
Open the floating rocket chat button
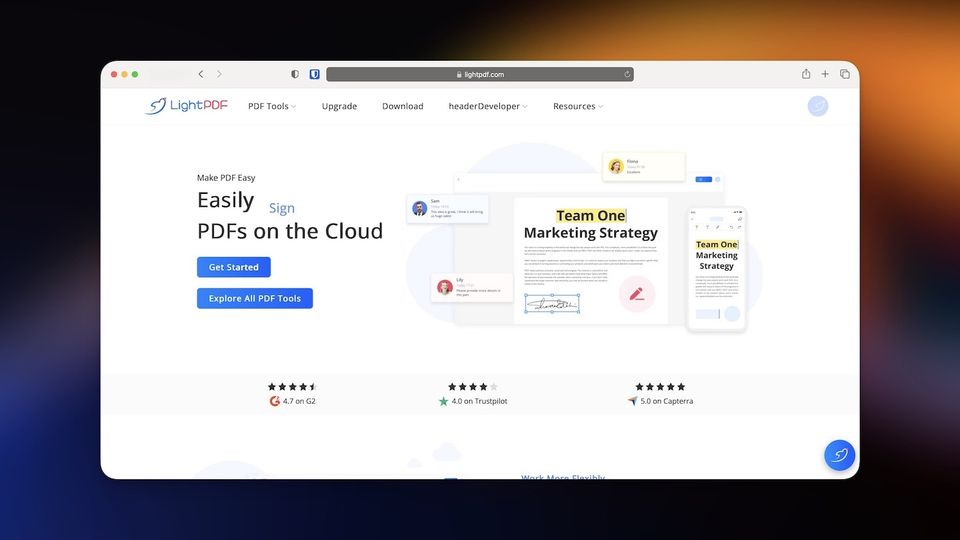[x=839, y=455]
